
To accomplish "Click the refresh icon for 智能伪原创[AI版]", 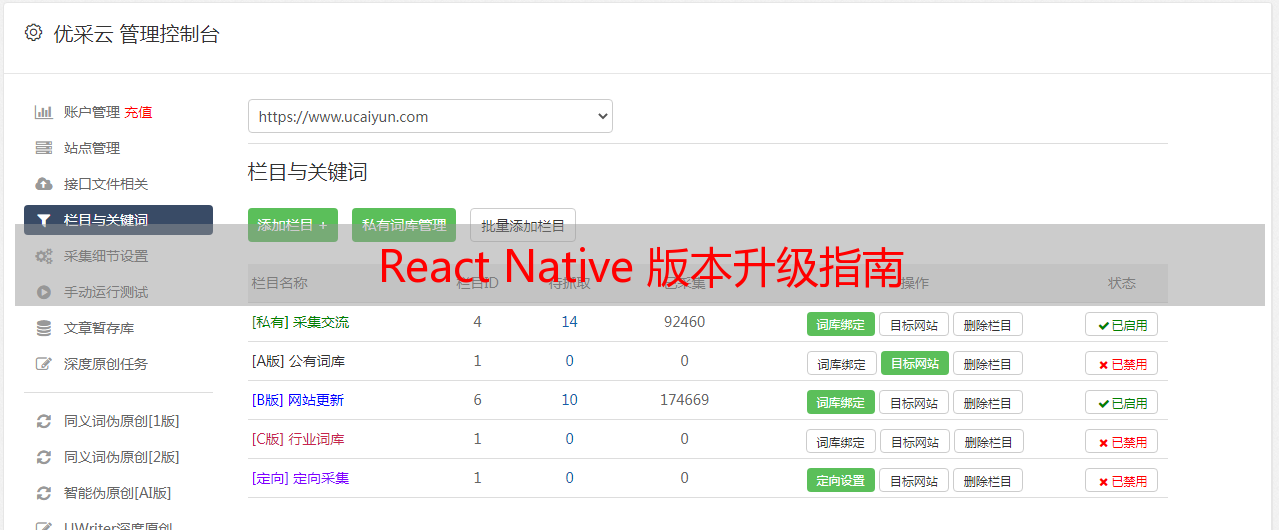I will 43,493.
